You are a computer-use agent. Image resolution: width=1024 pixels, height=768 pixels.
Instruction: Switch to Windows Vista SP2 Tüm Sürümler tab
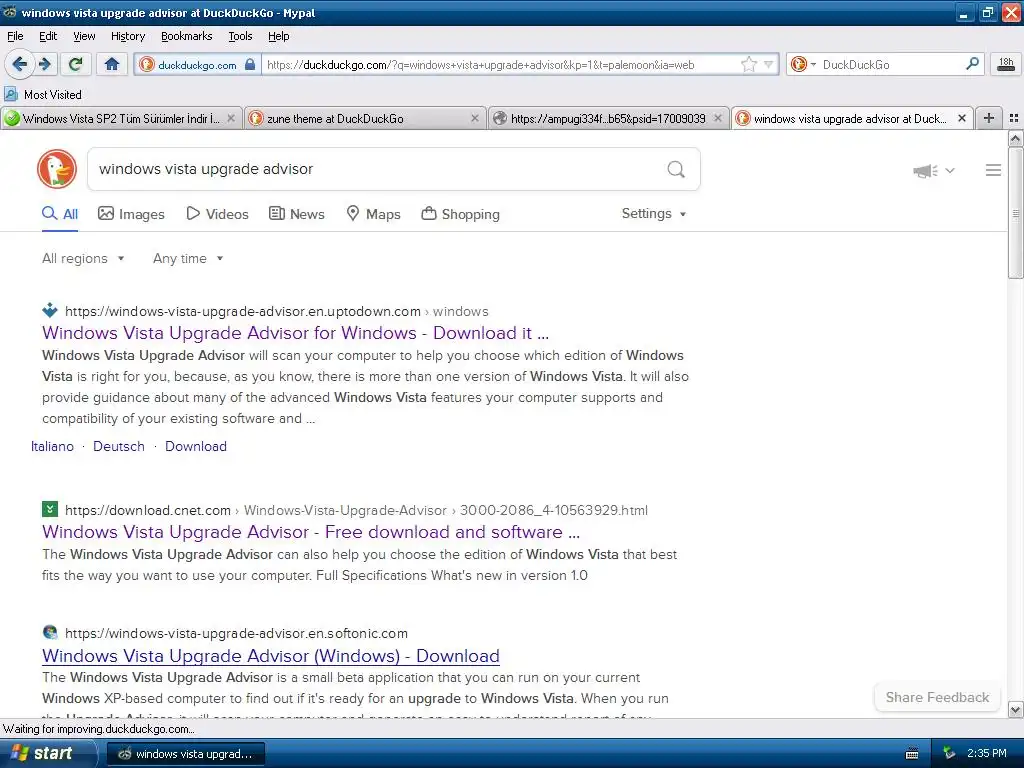[x=121, y=118]
